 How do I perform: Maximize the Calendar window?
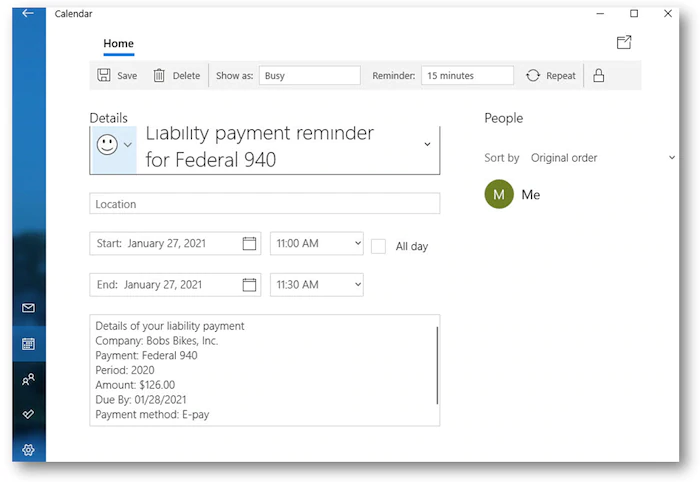pos(634,13)
